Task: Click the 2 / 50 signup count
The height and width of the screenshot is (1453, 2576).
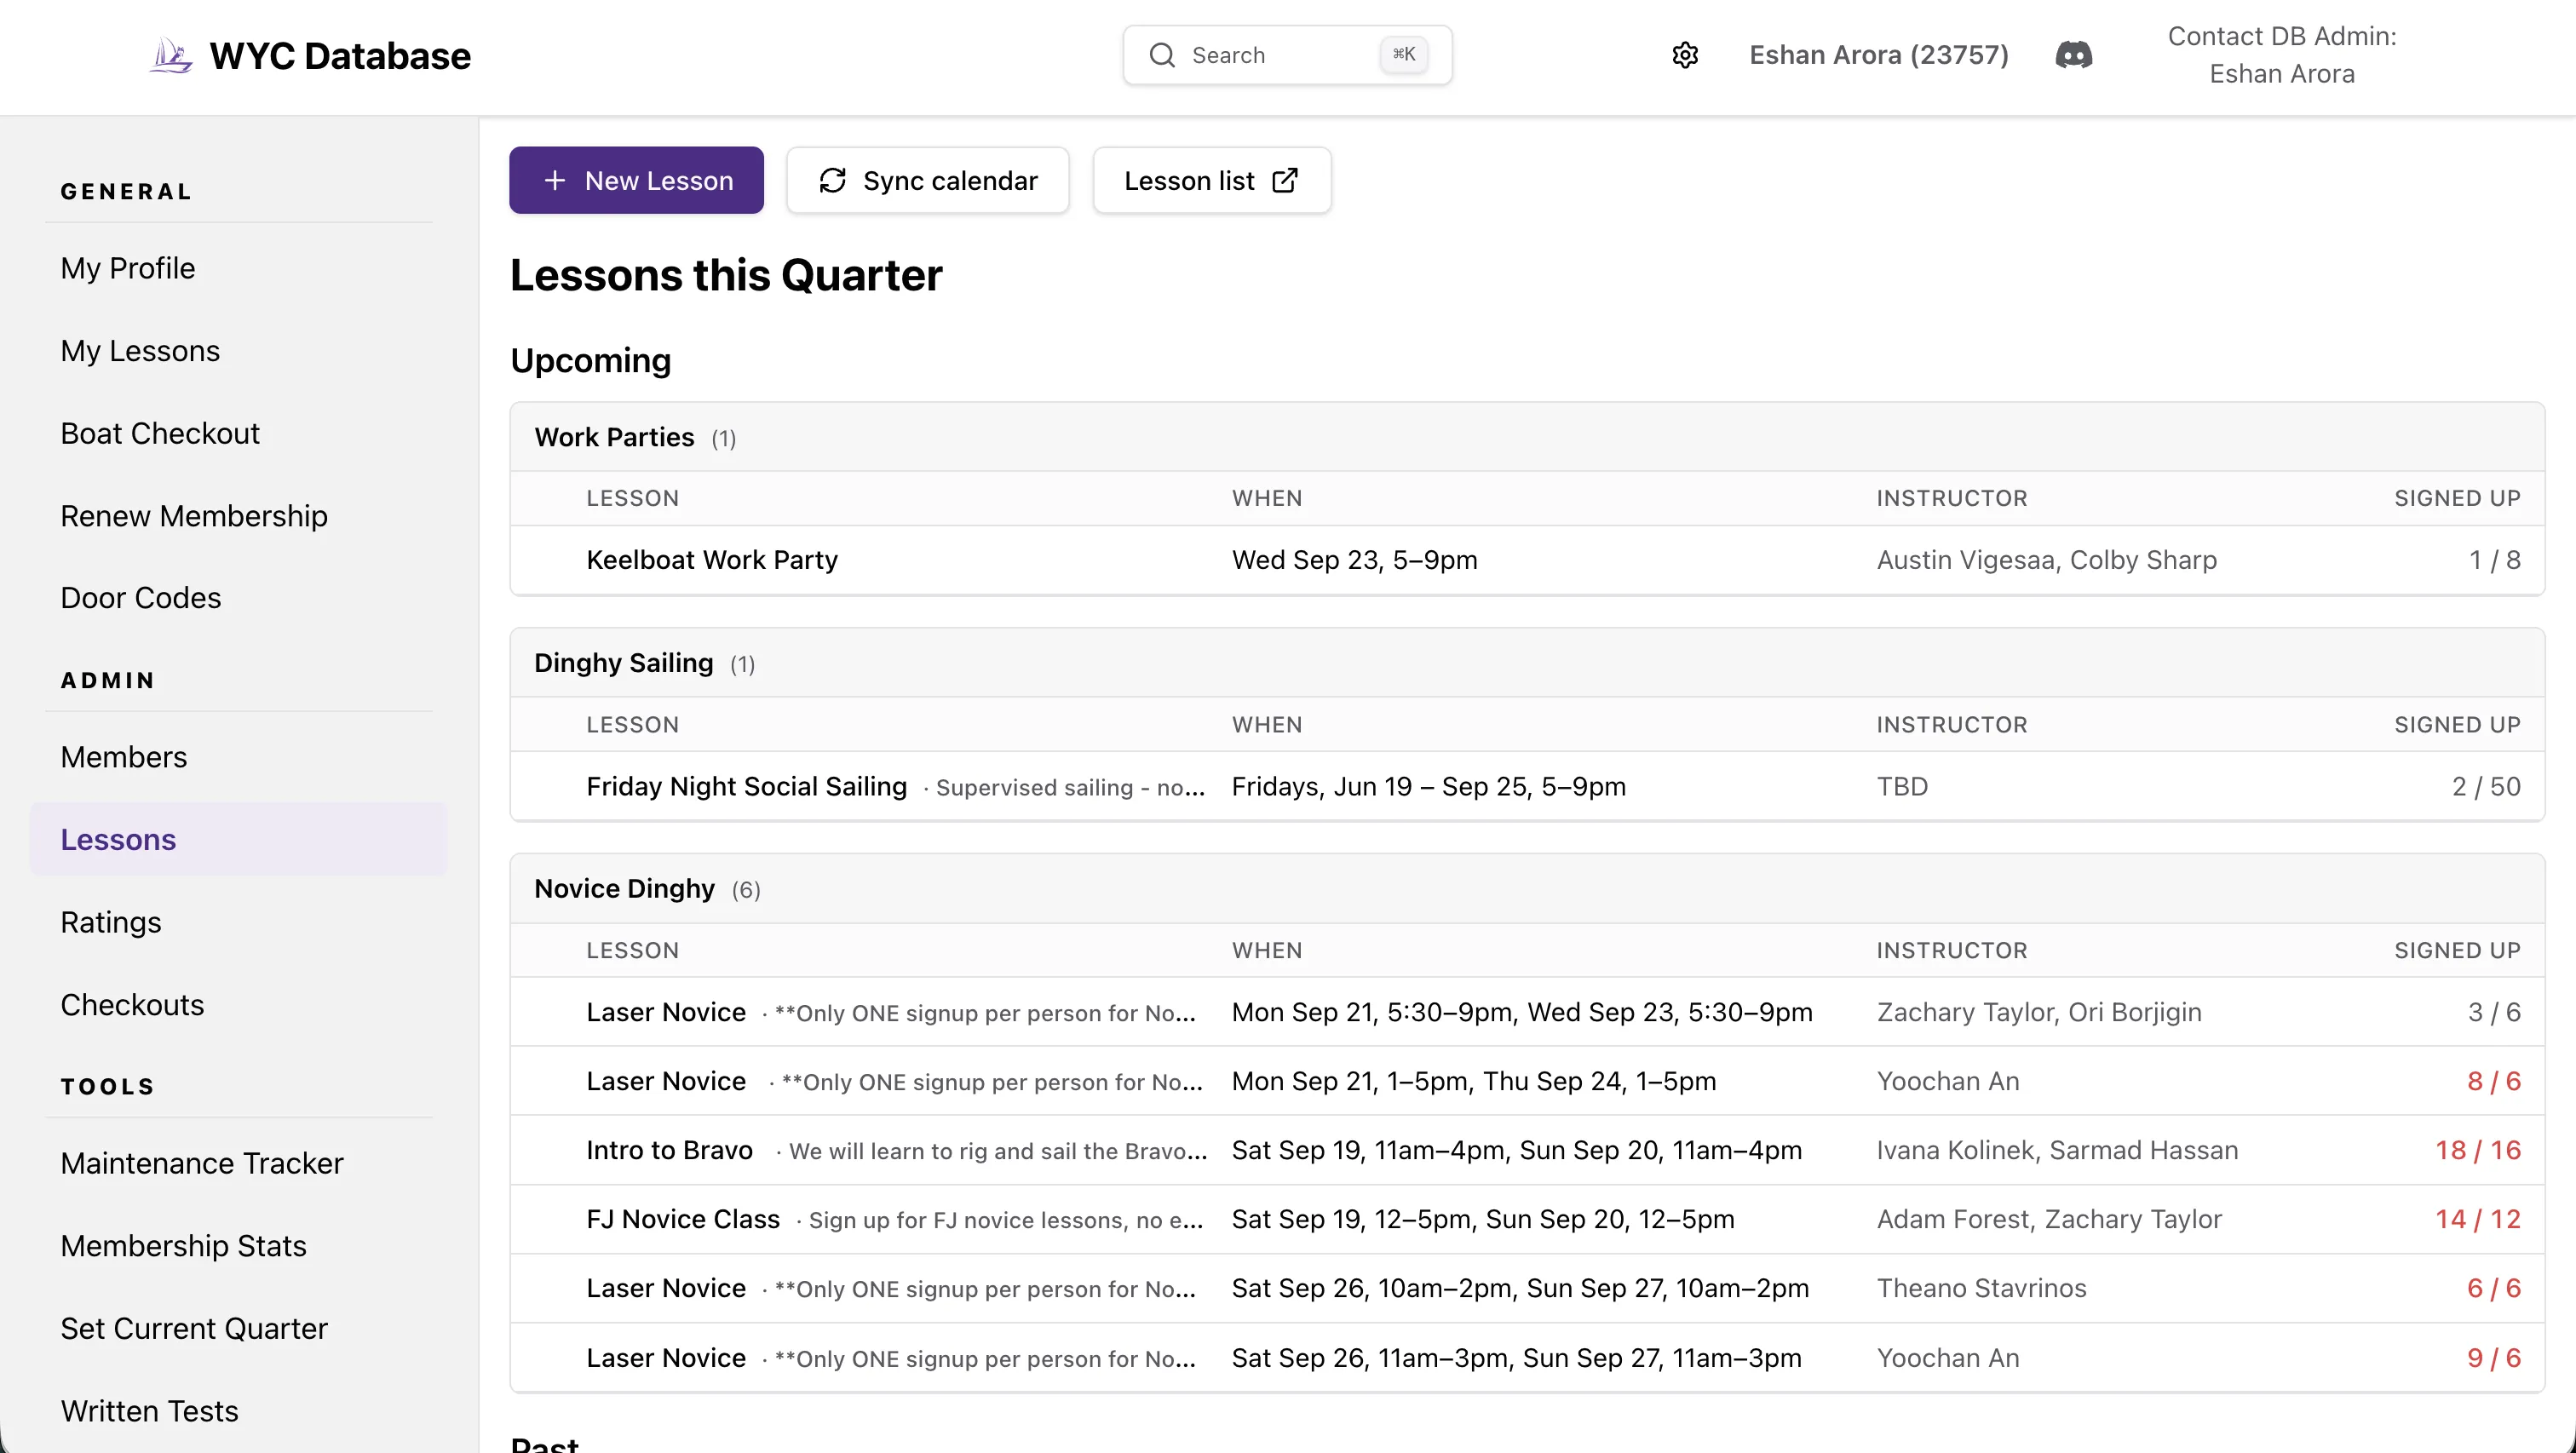Action: click(x=2486, y=787)
